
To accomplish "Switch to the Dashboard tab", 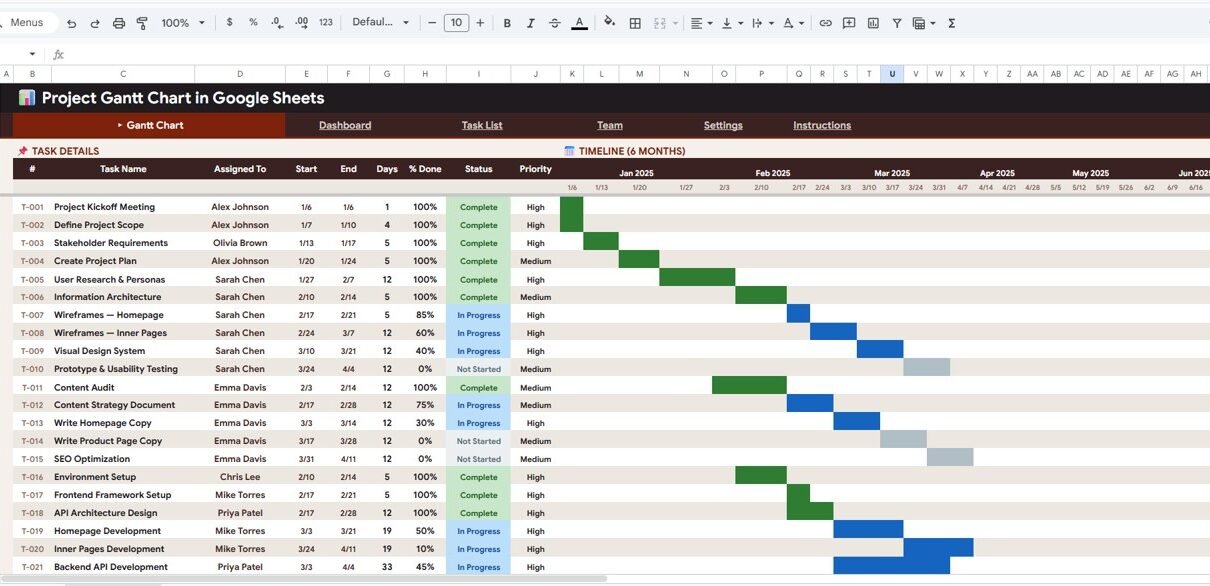I will click(345, 126).
